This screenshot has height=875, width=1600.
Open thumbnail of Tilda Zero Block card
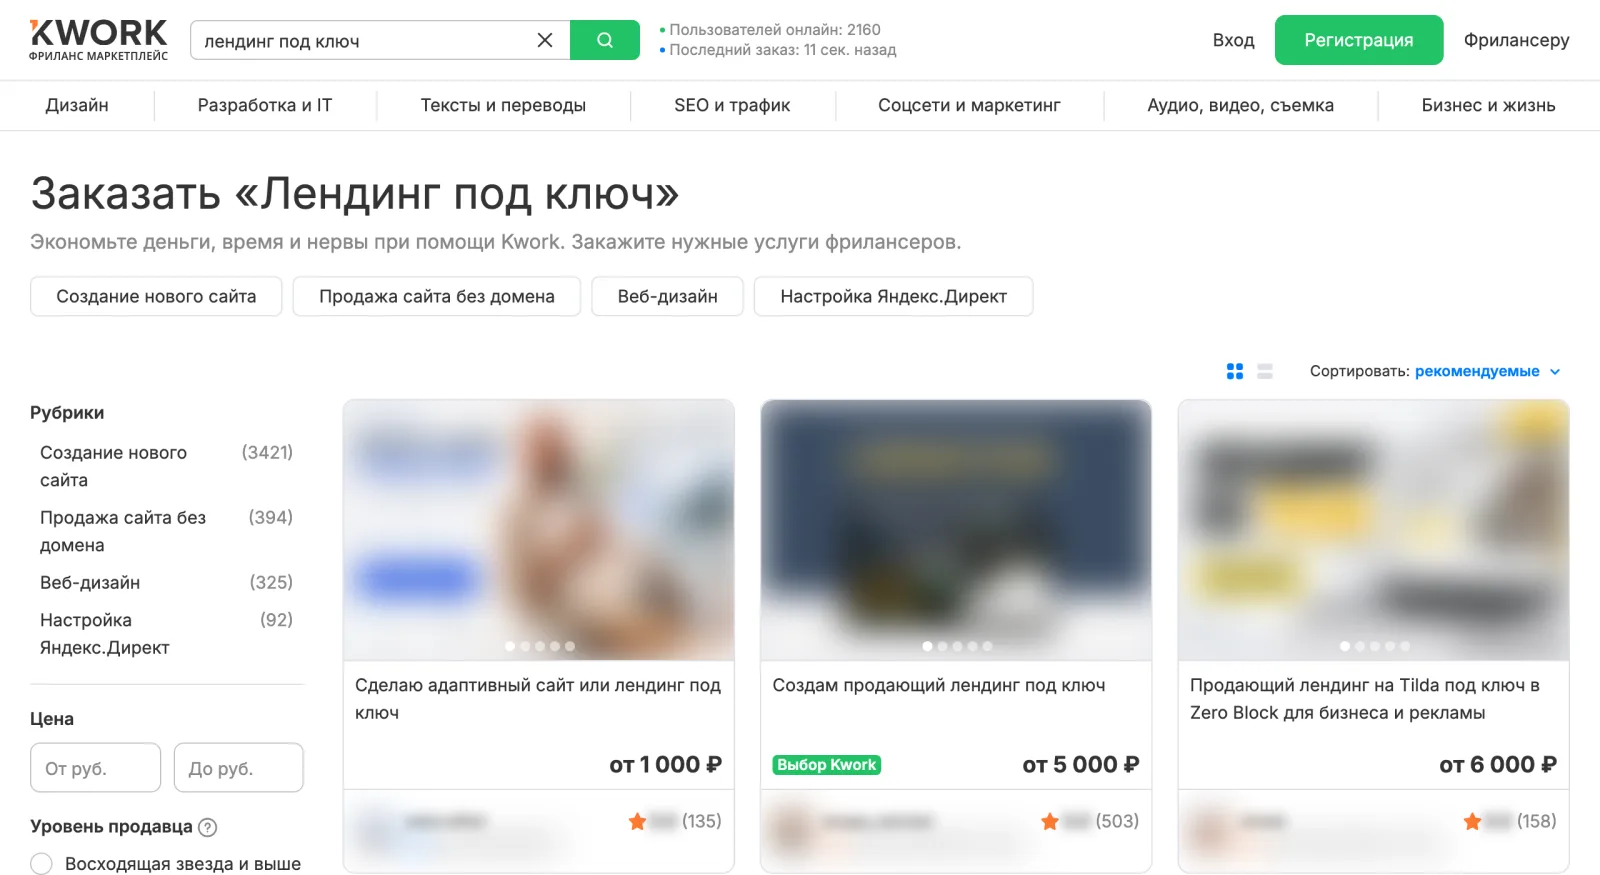coord(1373,530)
